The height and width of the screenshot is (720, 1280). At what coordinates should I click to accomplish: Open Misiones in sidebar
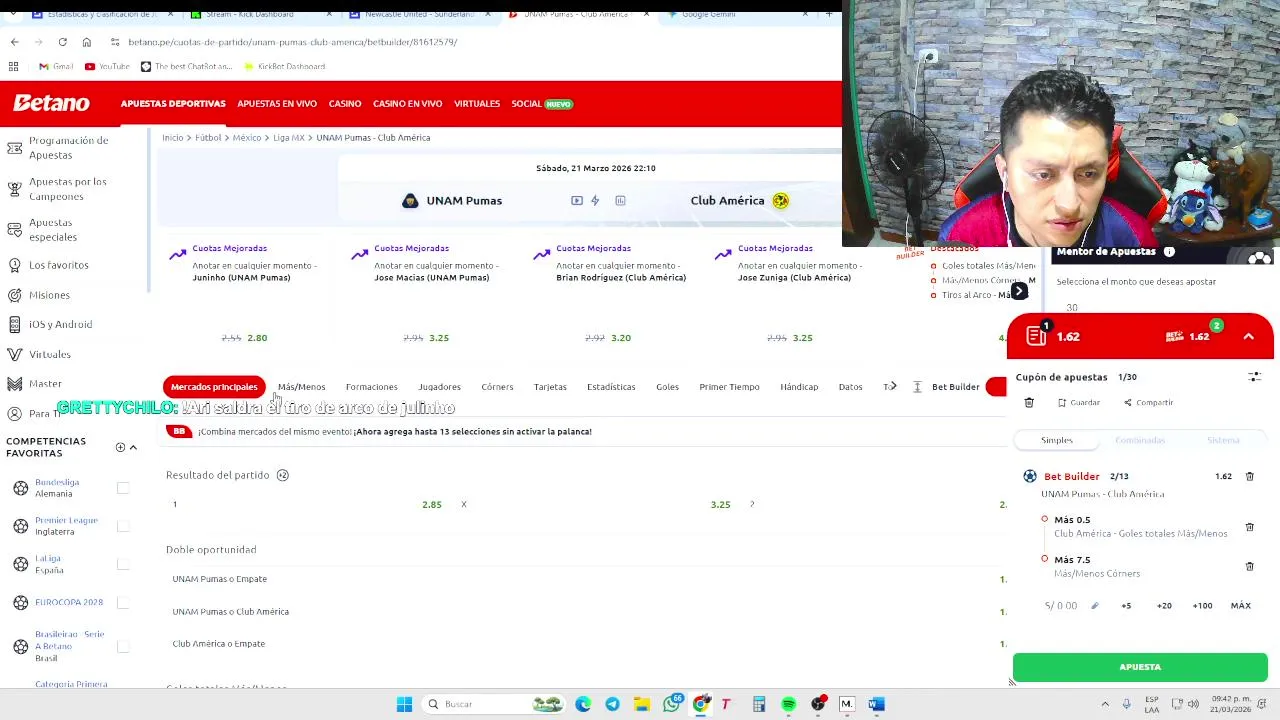[x=49, y=295]
